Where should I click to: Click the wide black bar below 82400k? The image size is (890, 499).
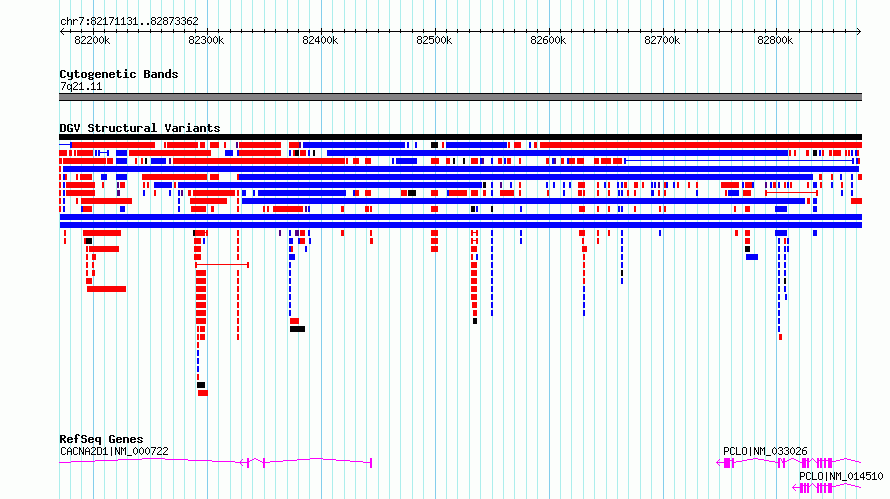(297, 329)
